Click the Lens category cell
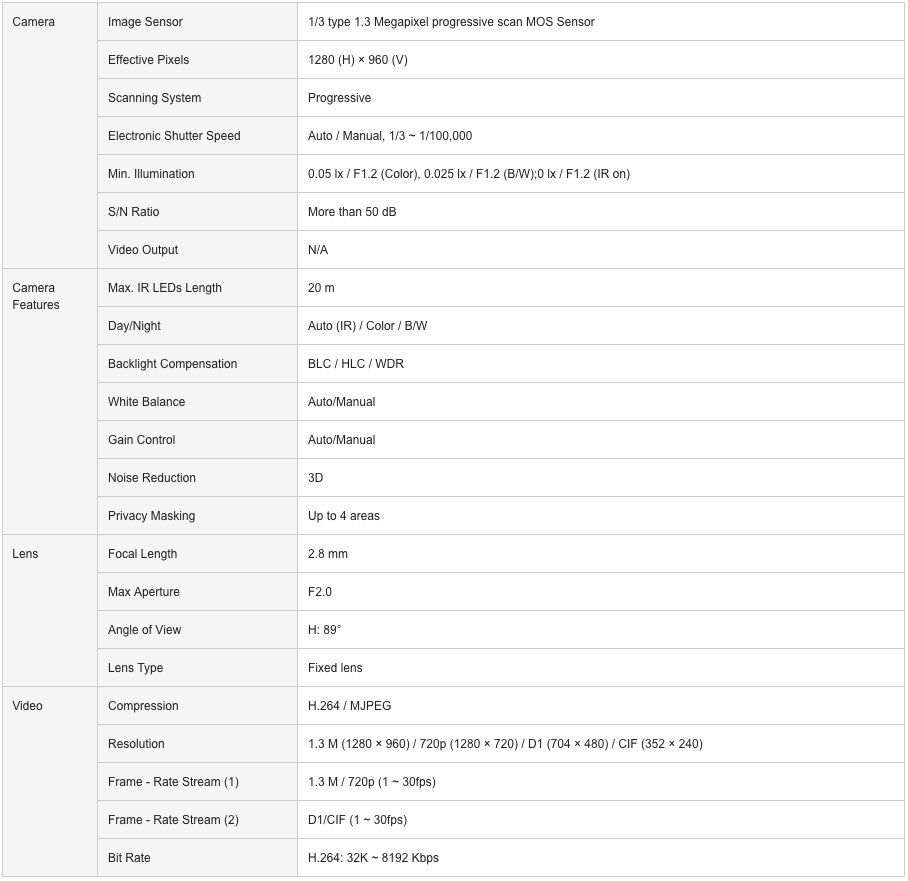 pyautogui.click(x=50, y=611)
